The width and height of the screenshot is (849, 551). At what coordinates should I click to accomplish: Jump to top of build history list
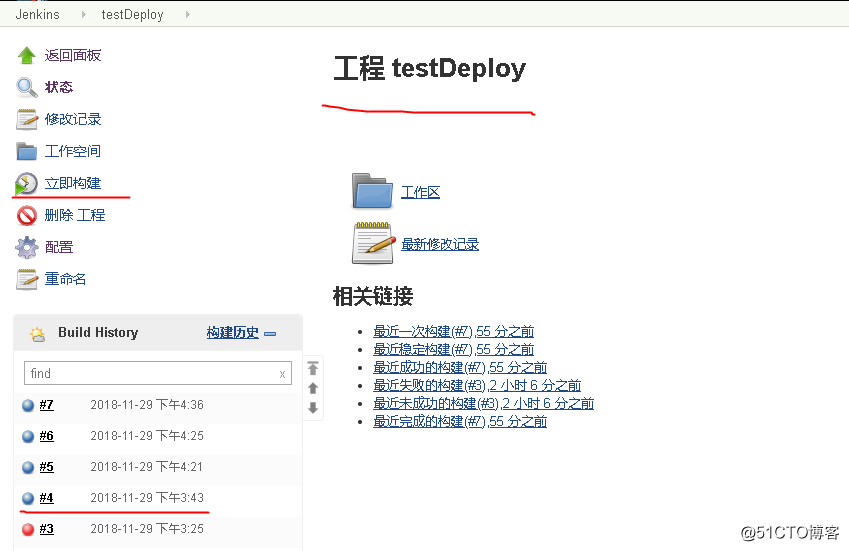coord(313,369)
